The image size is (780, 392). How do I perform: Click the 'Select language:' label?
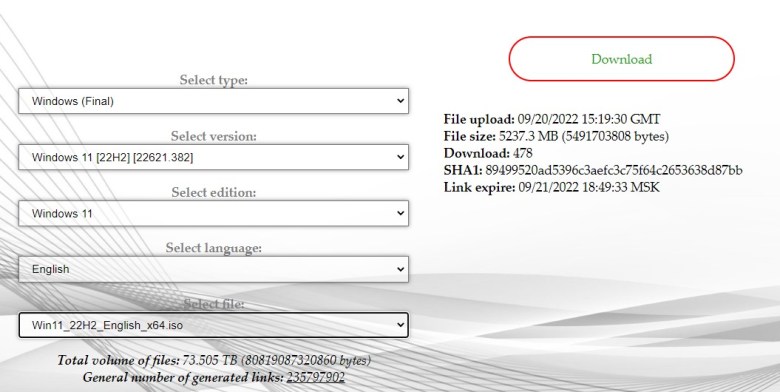point(213,248)
